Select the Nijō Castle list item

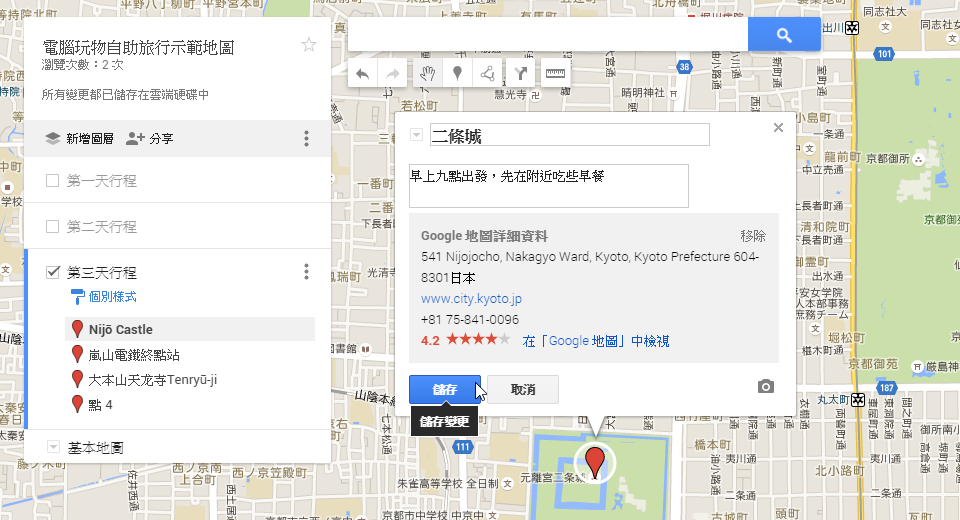(x=190, y=329)
